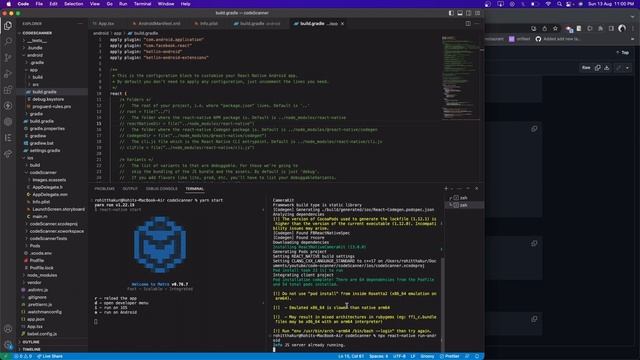Open the Selection menu in menu bar
640x360 pixels.
tap(73, 4)
